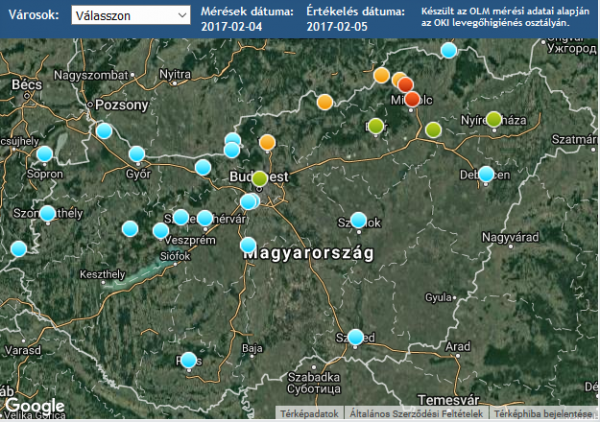Click the cyan marker at Veszprém
600x422 pixels.
(160, 231)
